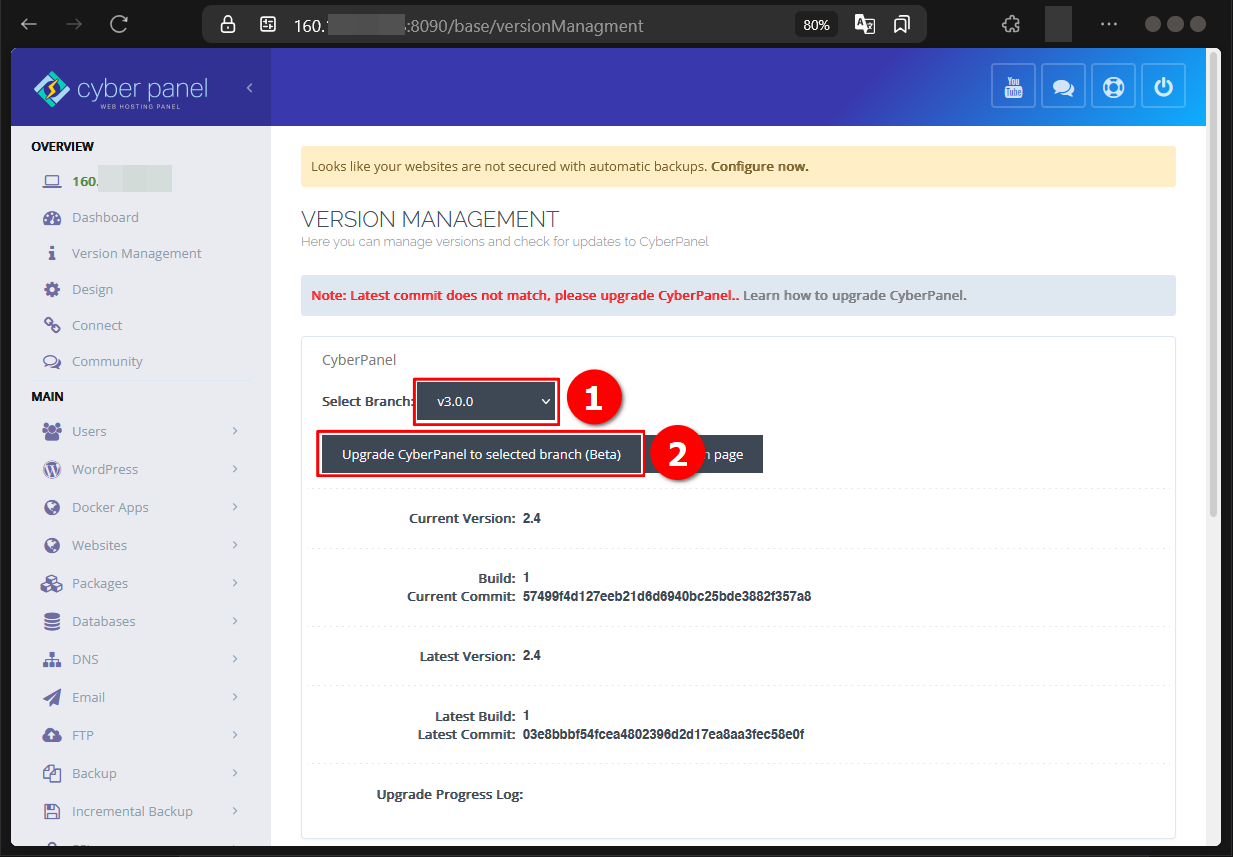Open Docker Apps menu item
This screenshot has width=1233, height=857.
[110, 507]
